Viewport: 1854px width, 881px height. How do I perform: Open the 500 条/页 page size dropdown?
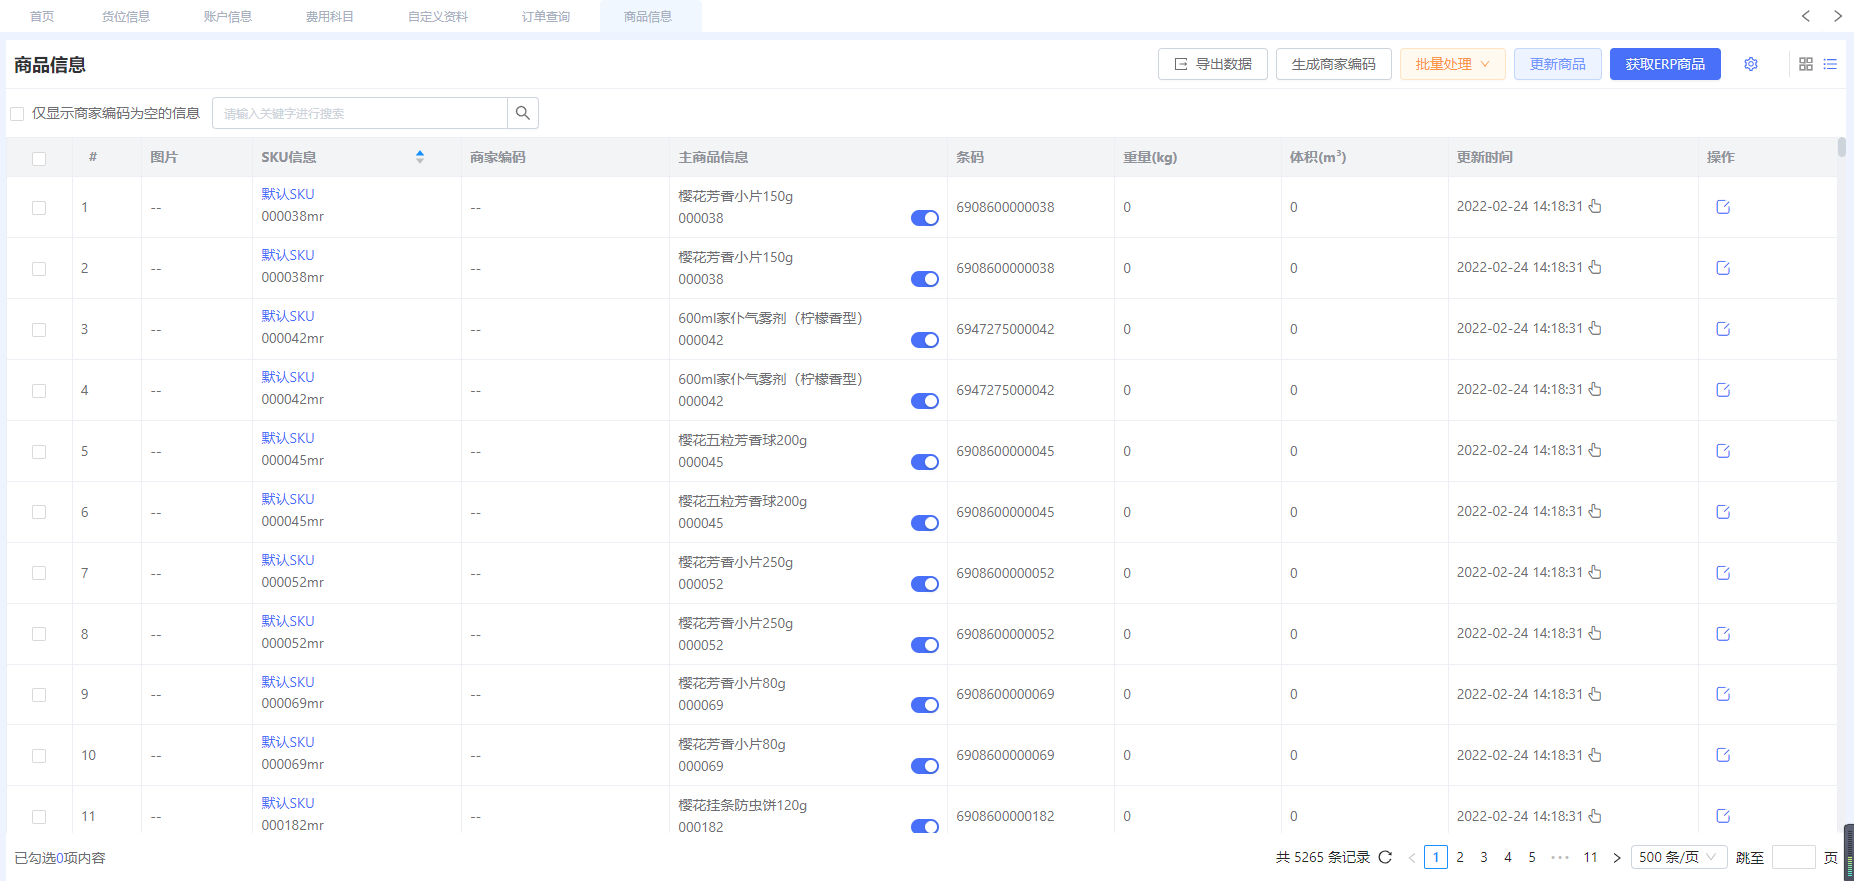[x=1679, y=857]
